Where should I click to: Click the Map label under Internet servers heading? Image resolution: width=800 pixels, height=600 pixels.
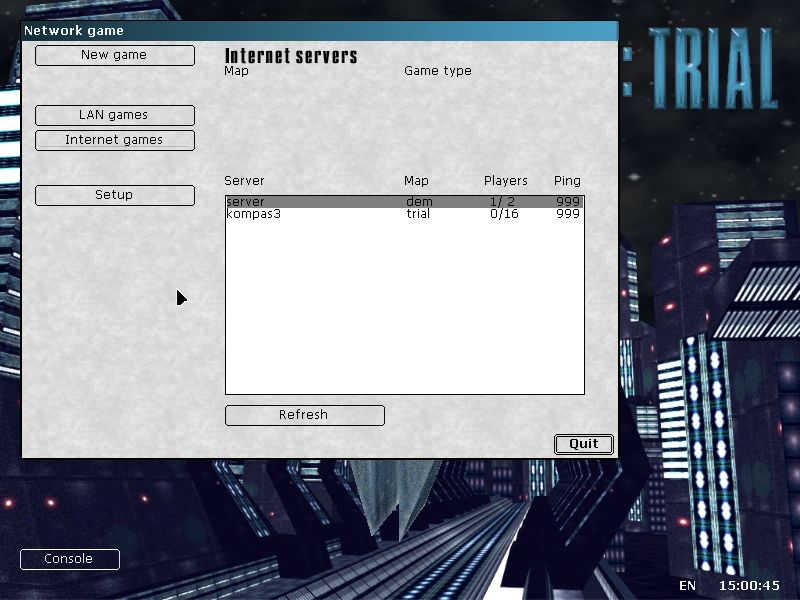[236, 71]
